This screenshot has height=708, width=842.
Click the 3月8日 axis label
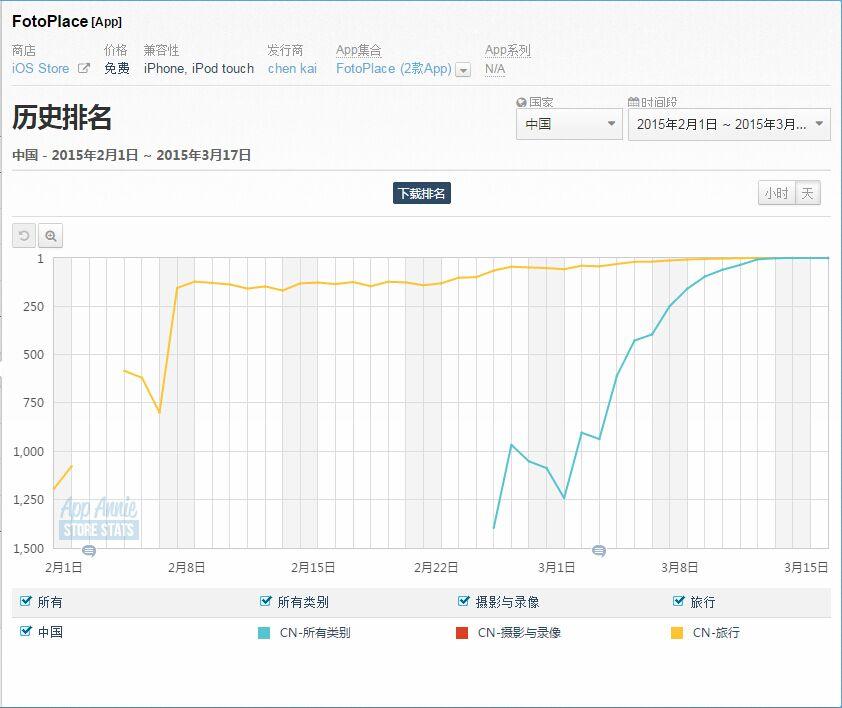[x=679, y=567]
